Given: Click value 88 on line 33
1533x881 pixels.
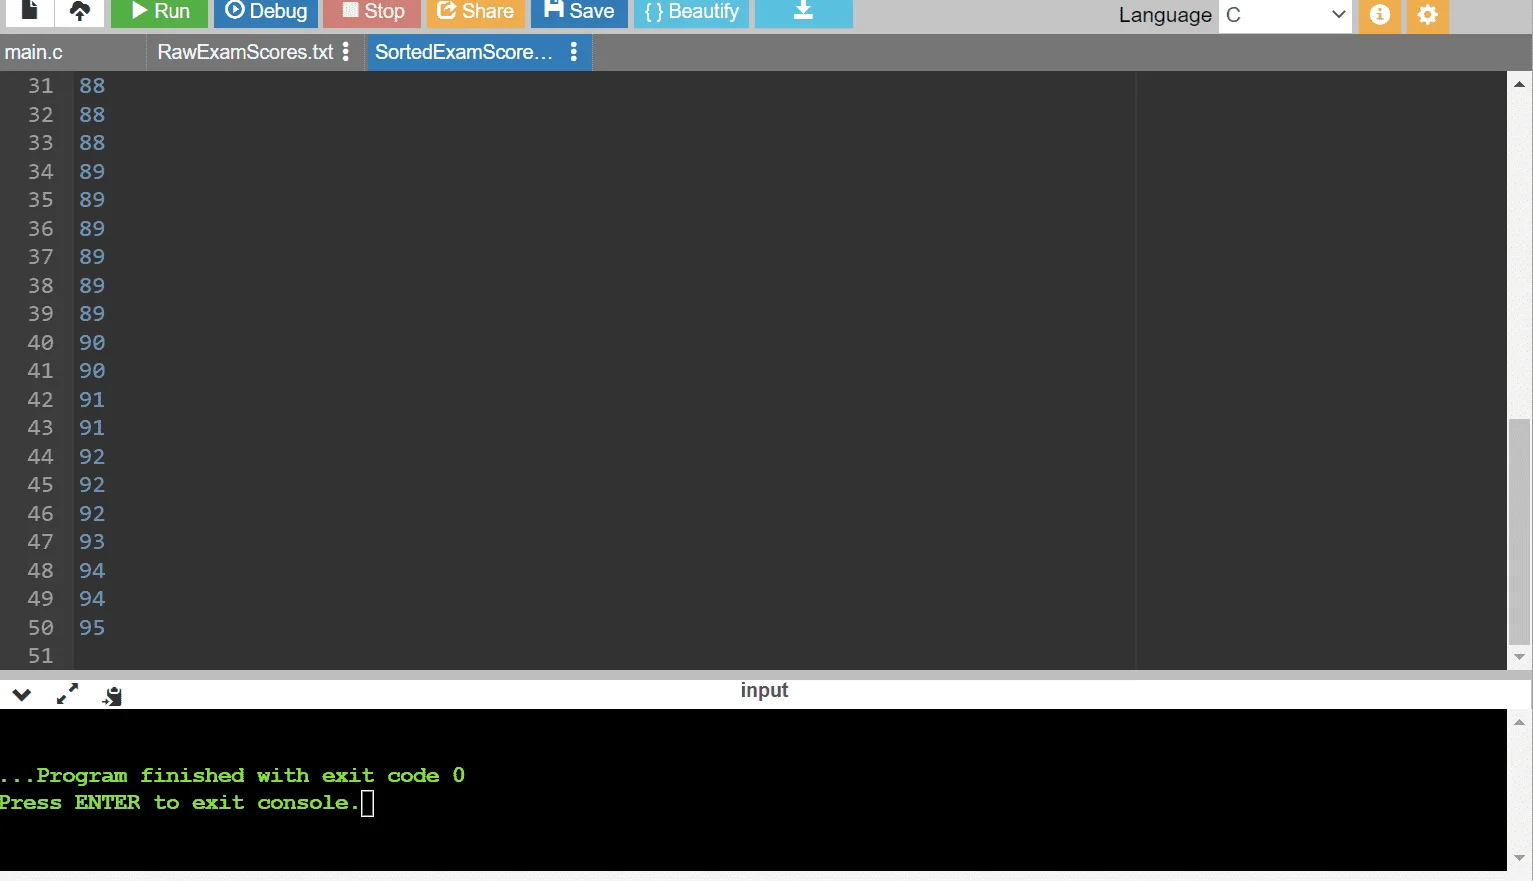Looking at the screenshot, I should 92,143.
